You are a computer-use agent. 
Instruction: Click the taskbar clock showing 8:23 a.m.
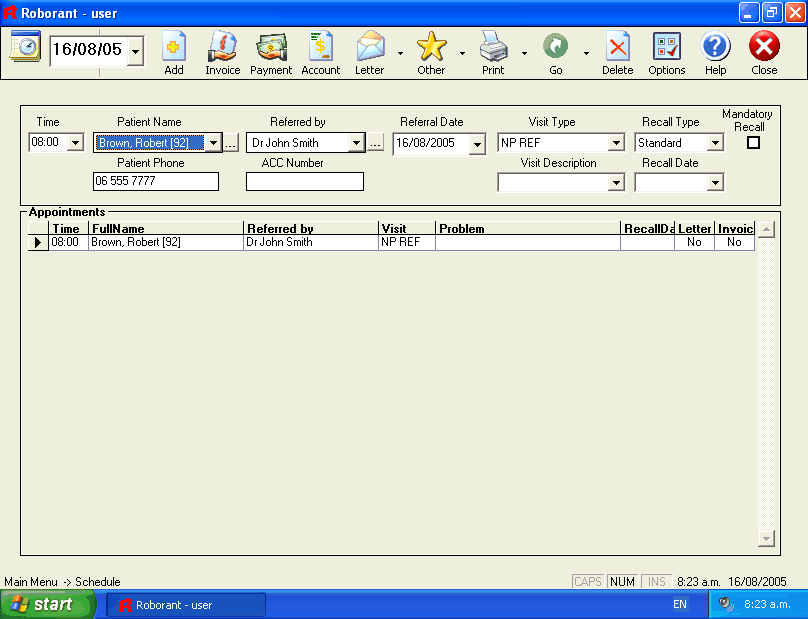(767, 604)
